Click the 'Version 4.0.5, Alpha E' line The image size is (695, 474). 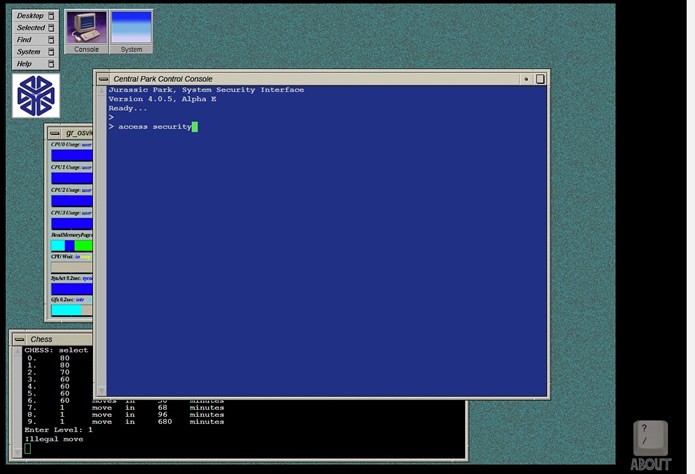(x=162, y=99)
